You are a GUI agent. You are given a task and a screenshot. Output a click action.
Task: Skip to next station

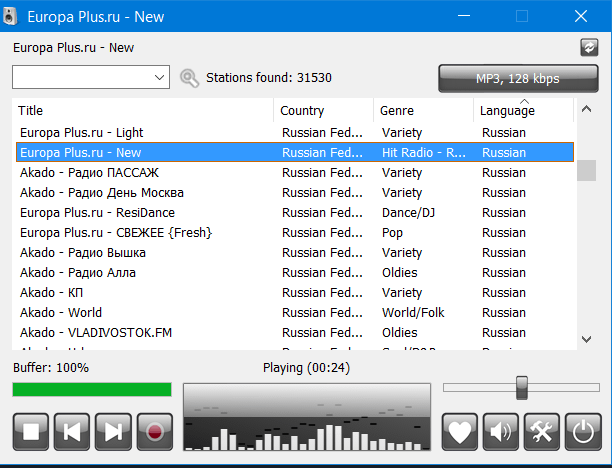click(113, 432)
